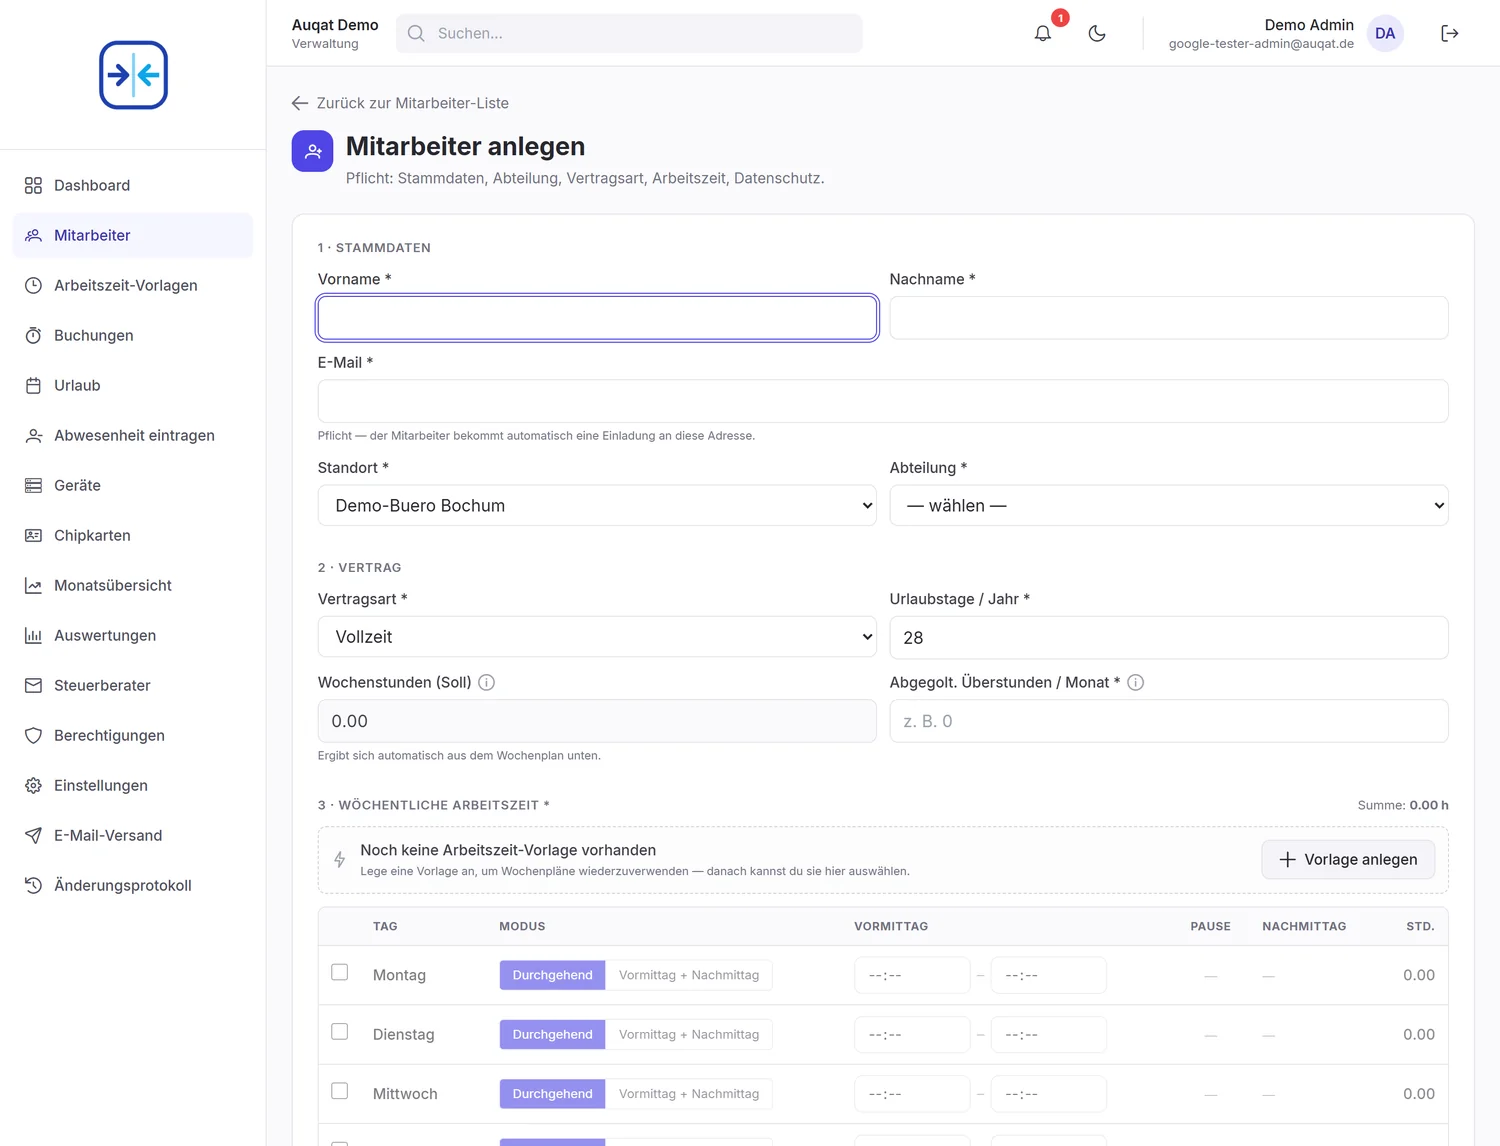Click info icon next to Wochenstunden (Soll)
The image size is (1500, 1146).
point(487,683)
